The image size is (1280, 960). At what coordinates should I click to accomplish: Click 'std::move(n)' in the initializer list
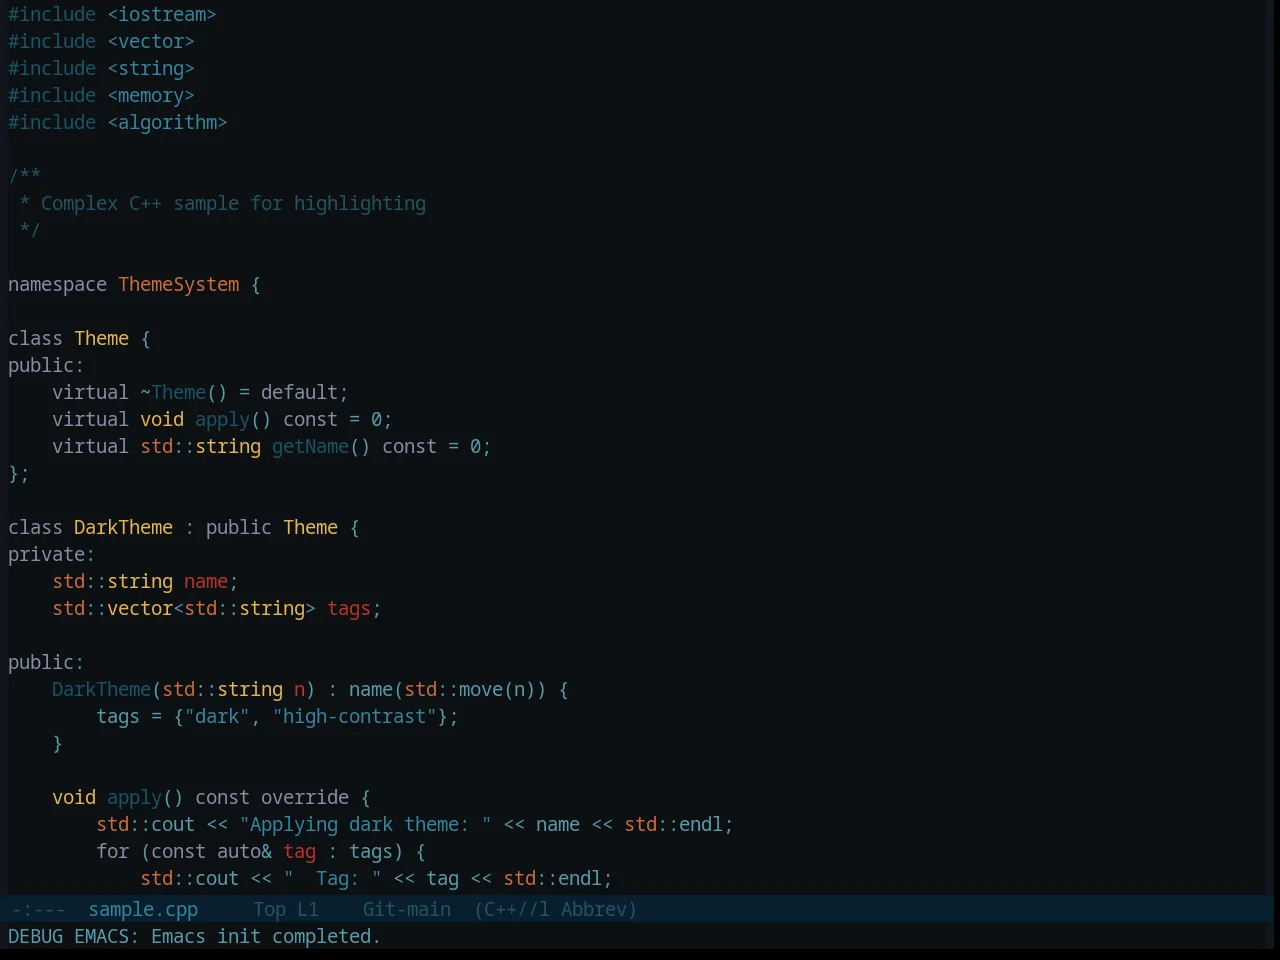[470, 689]
